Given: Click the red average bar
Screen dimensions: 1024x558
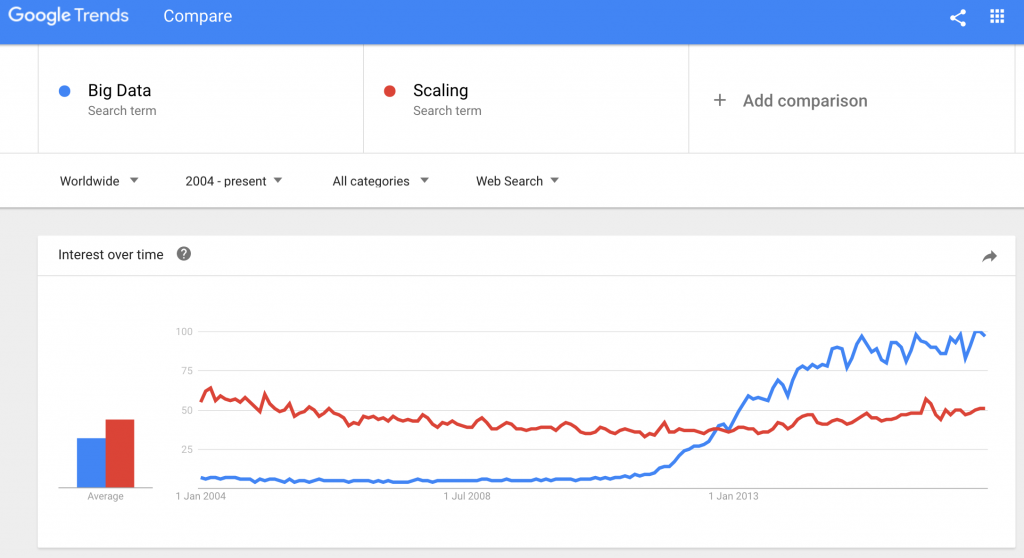Looking at the screenshot, I should tap(120, 453).
